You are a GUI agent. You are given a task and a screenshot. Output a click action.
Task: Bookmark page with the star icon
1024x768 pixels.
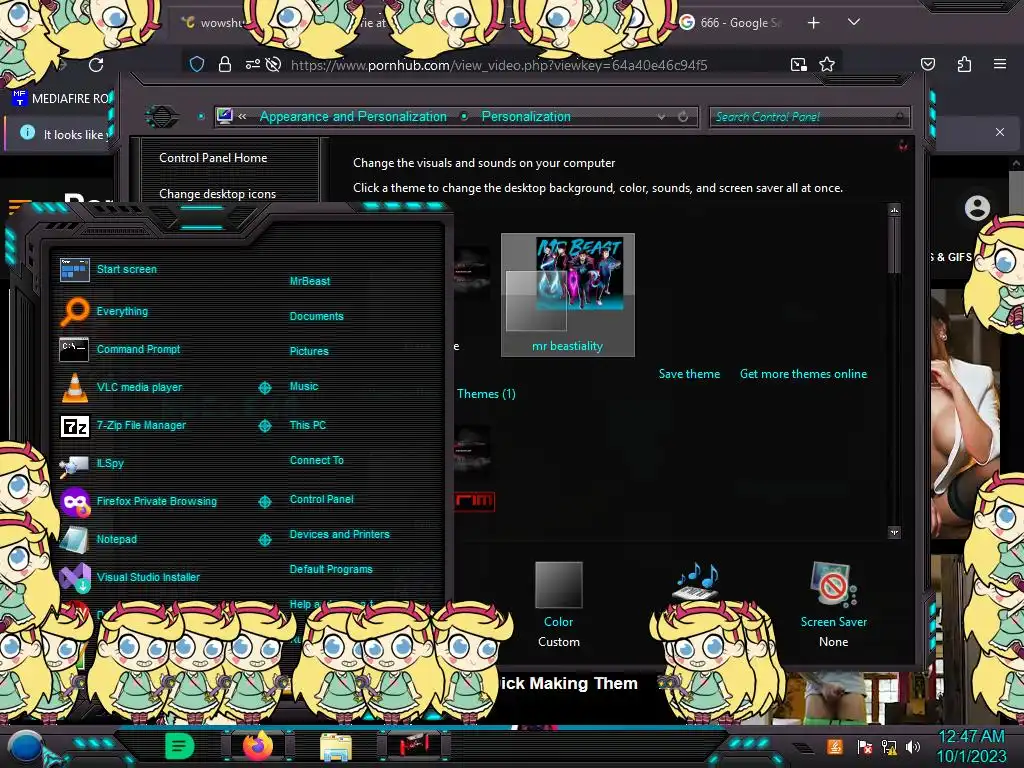[827, 64]
